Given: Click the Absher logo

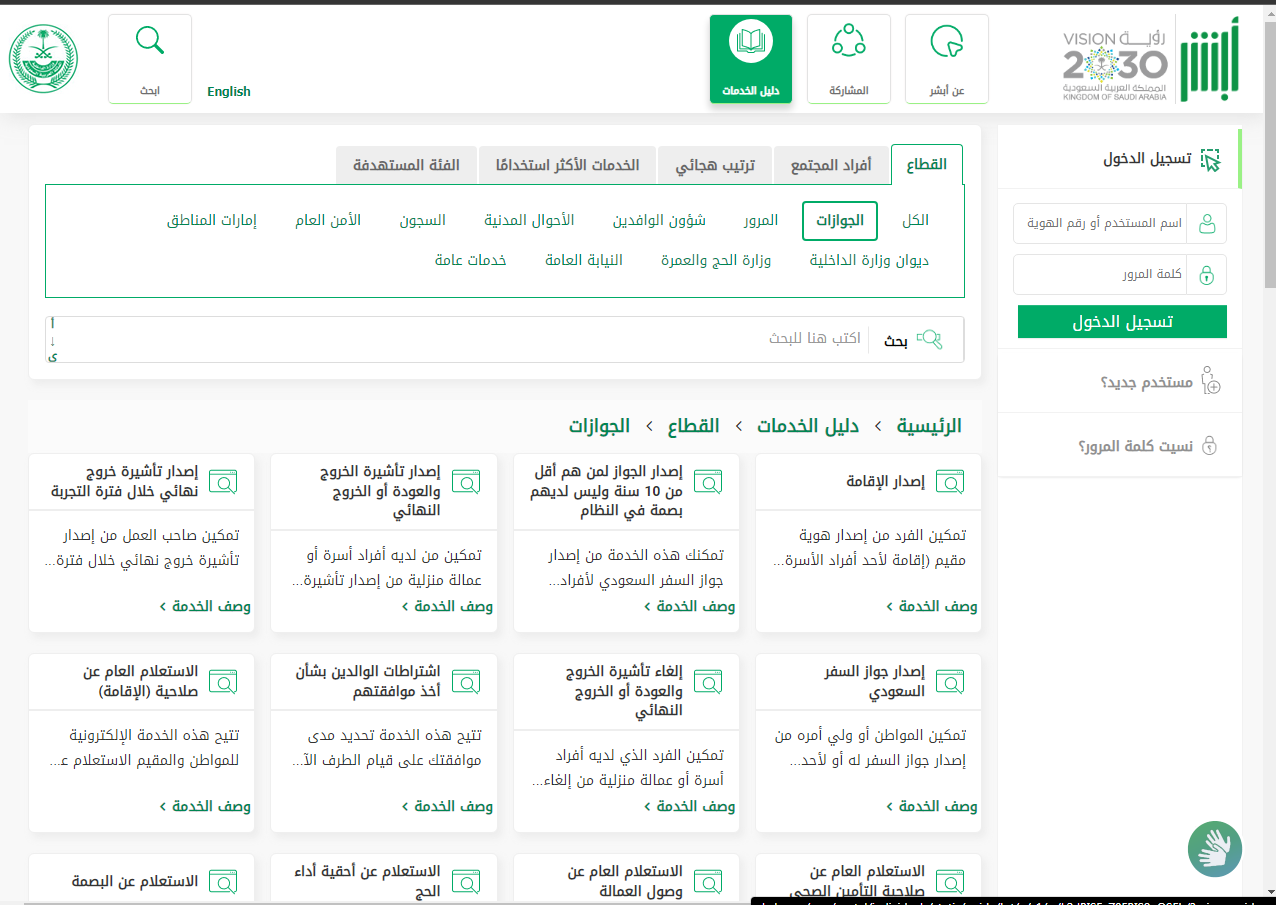Looking at the screenshot, I should point(1209,58).
